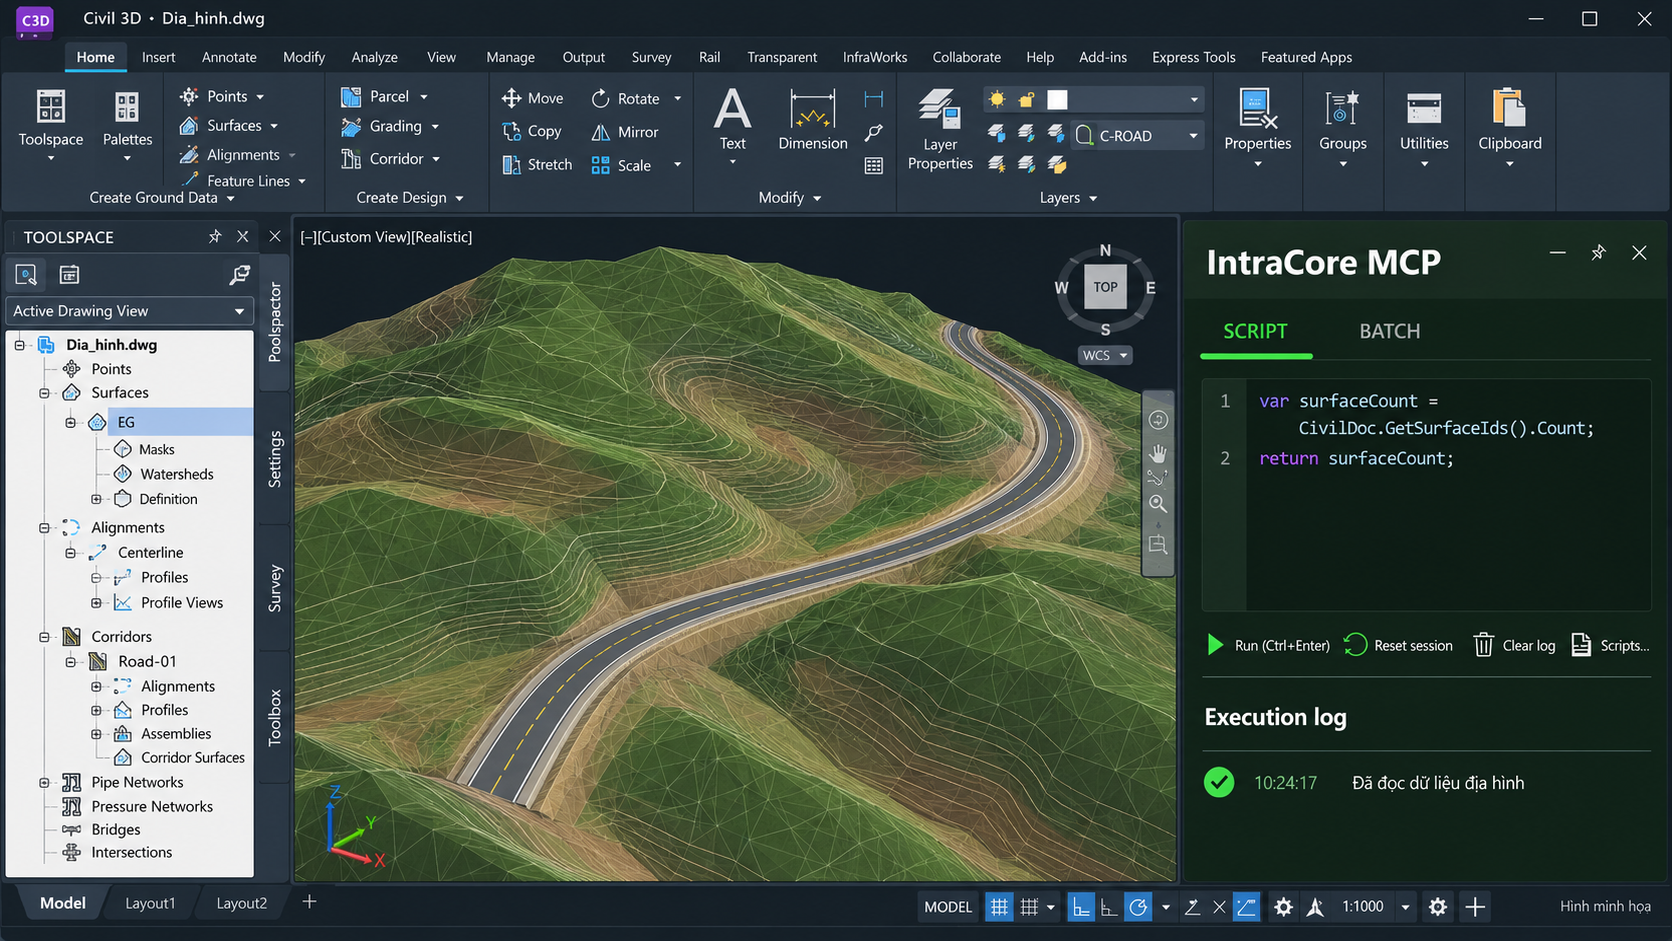Select the Pan hand tool in navigation bar
This screenshot has height=941, width=1672.
[1158, 453]
